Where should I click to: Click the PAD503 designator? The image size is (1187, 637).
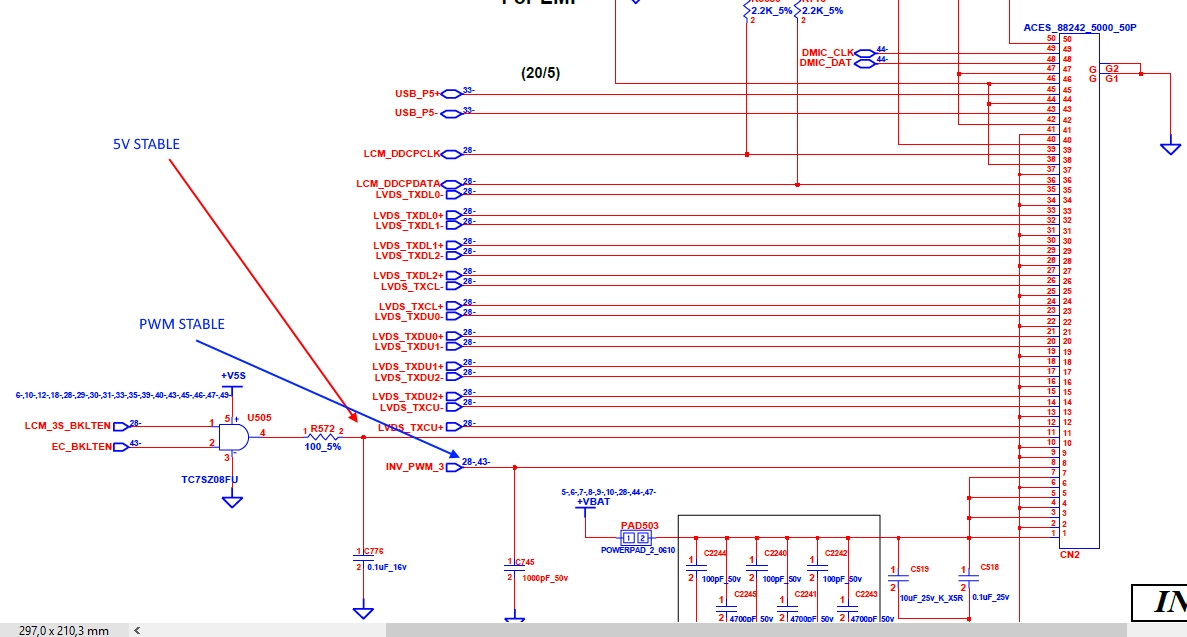640,525
